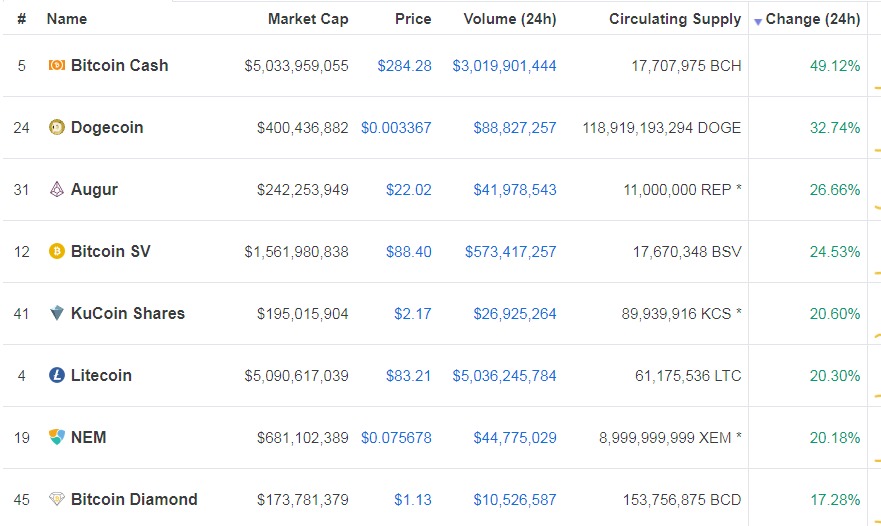This screenshot has height=526, width=881.
Task: Sort by the Name column header
Action: 67,19
